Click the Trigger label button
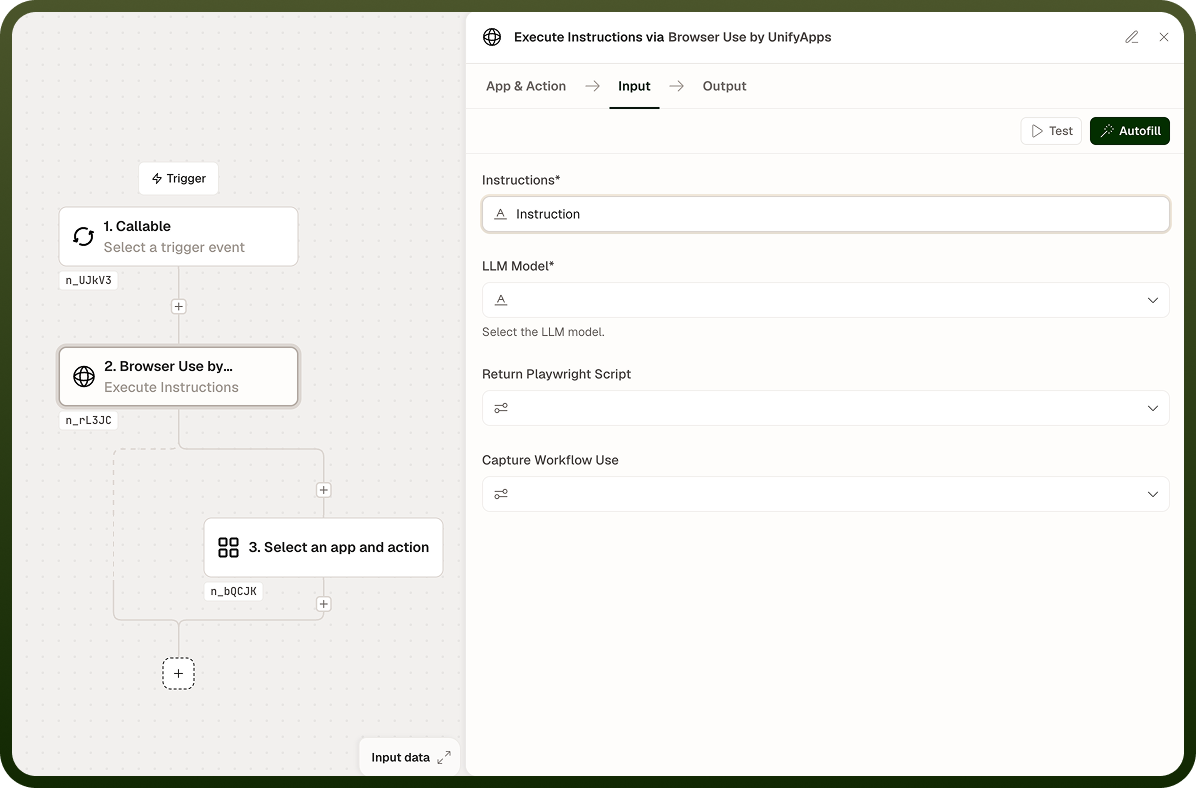This screenshot has height=788, width=1196. click(178, 179)
